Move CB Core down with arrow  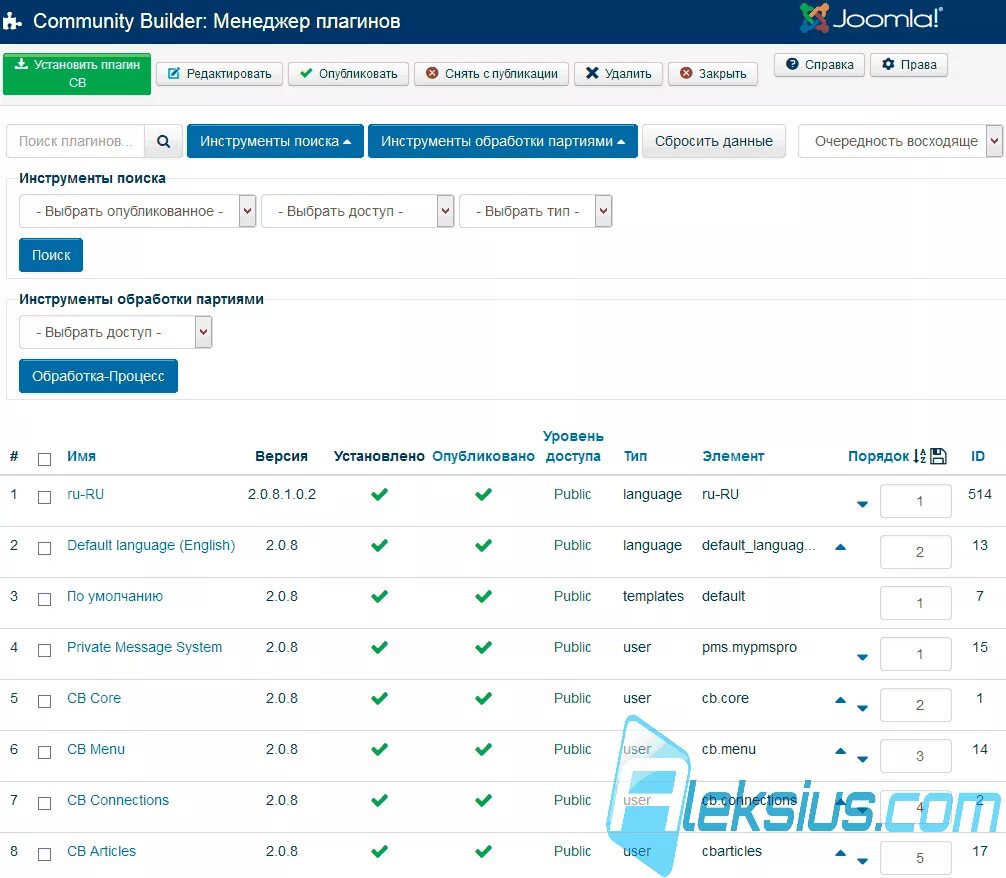pos(862,708)
